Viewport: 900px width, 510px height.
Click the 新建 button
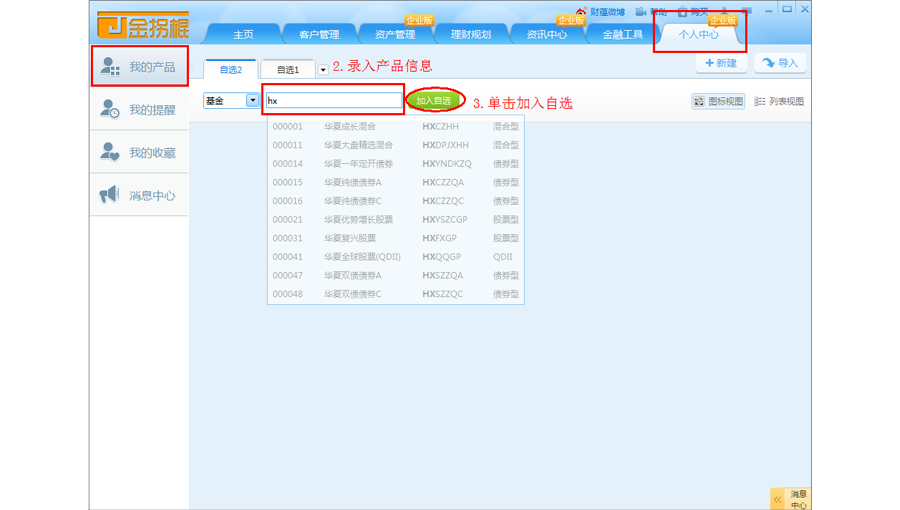click(x=720, y=63)
